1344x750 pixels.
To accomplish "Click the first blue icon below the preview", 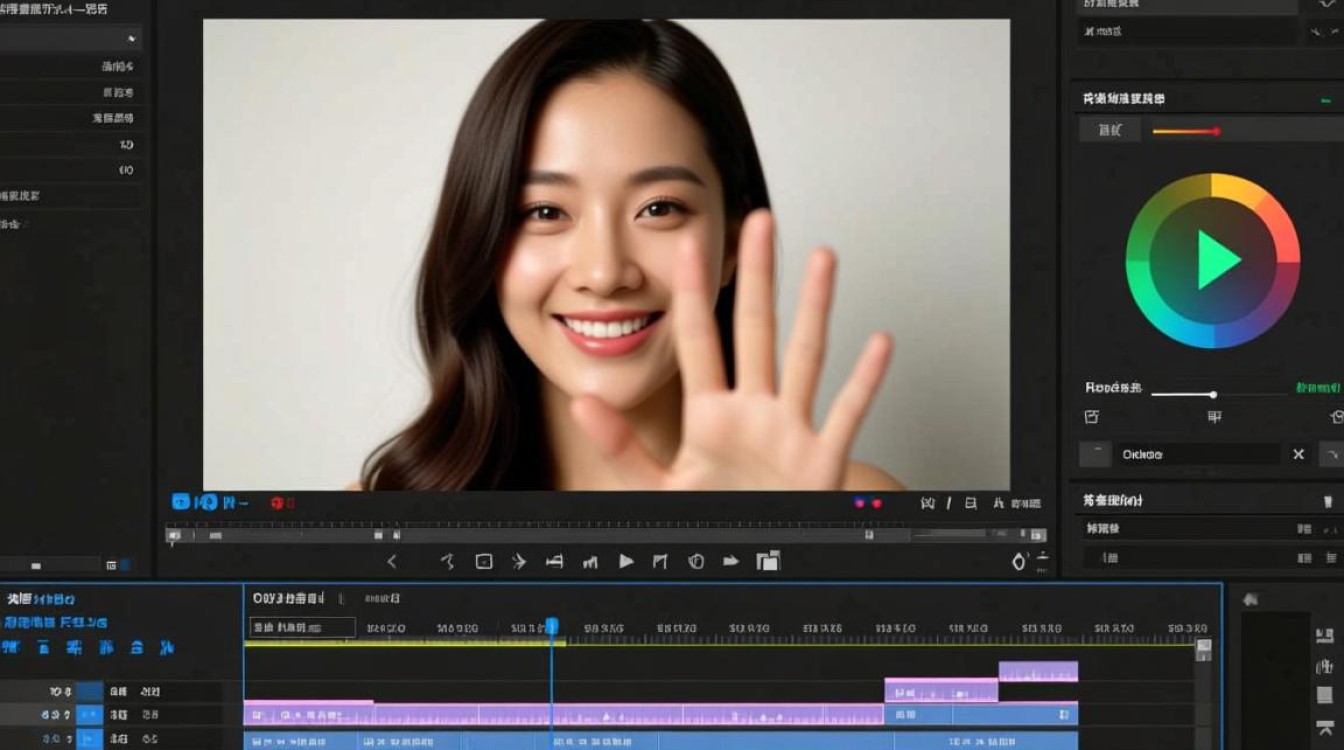I will click(181, 502).
